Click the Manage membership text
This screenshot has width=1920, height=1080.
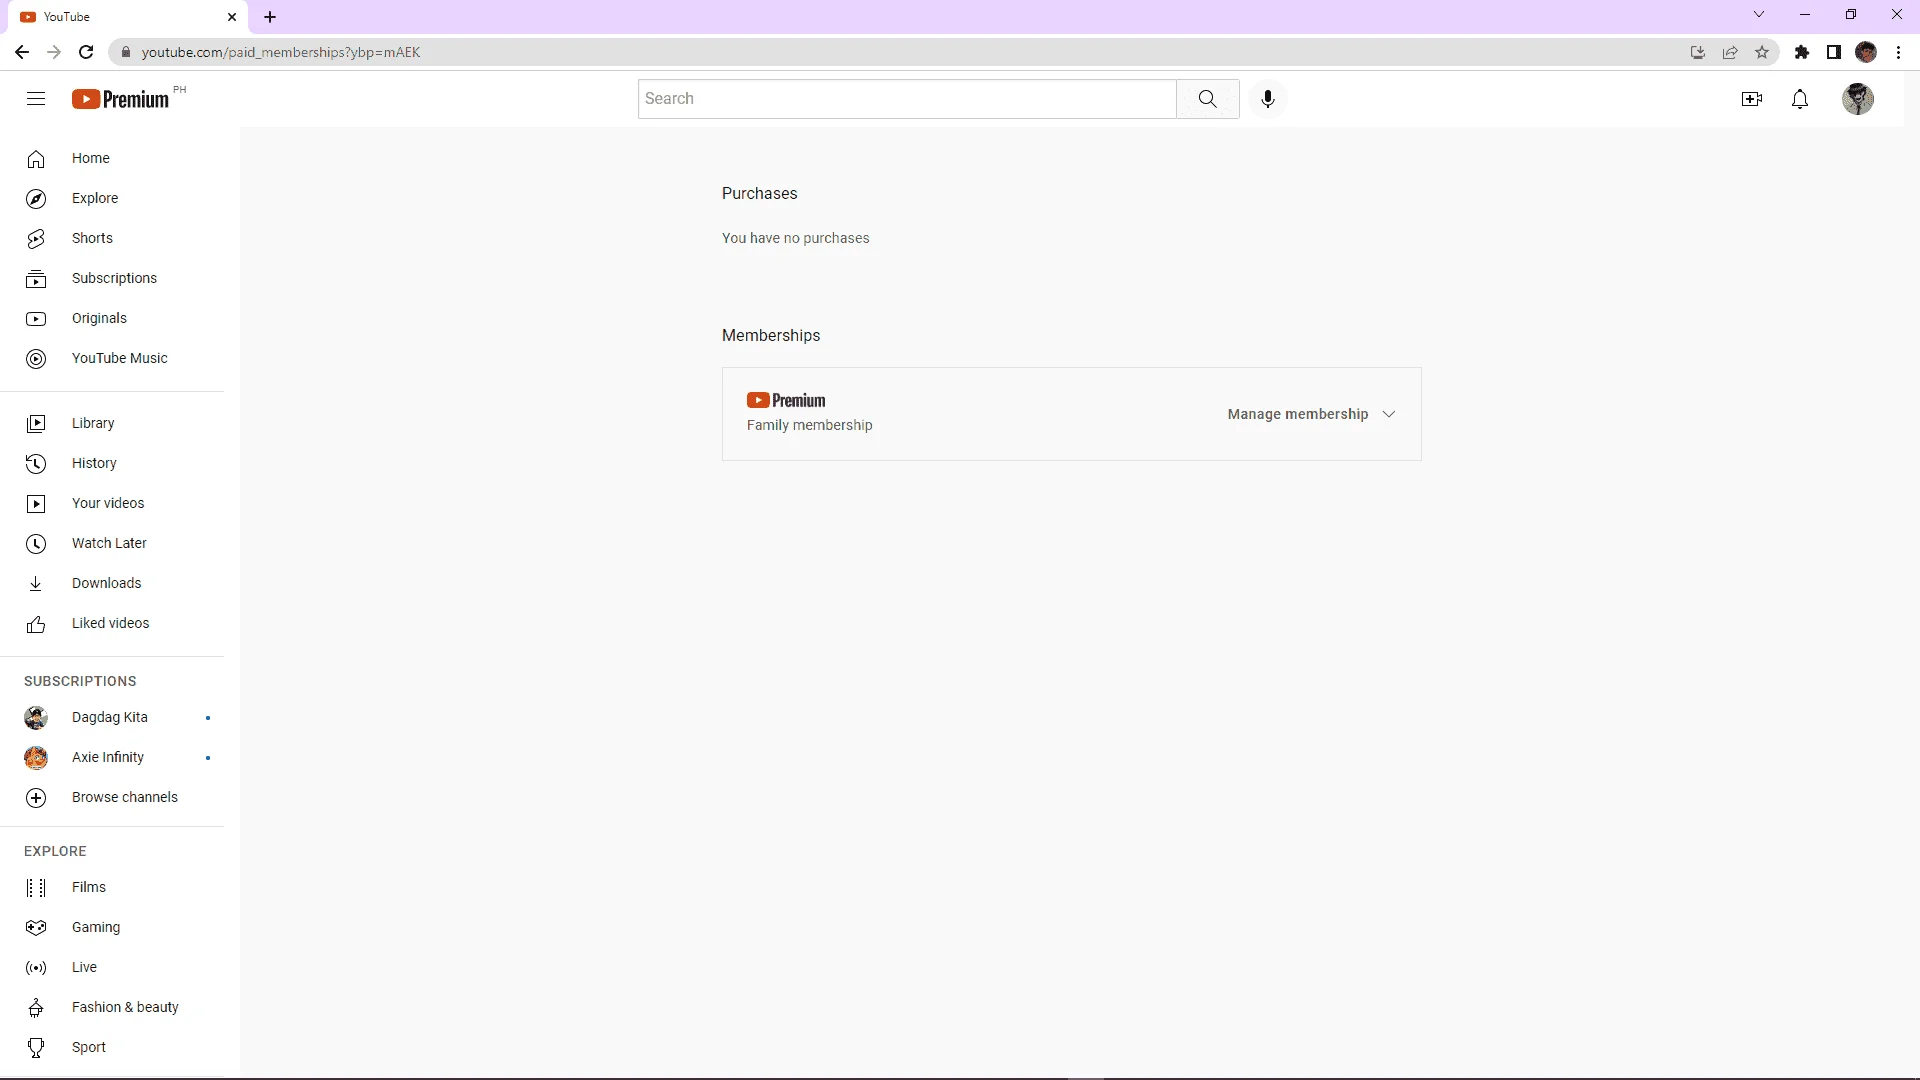click(1298, 414)
